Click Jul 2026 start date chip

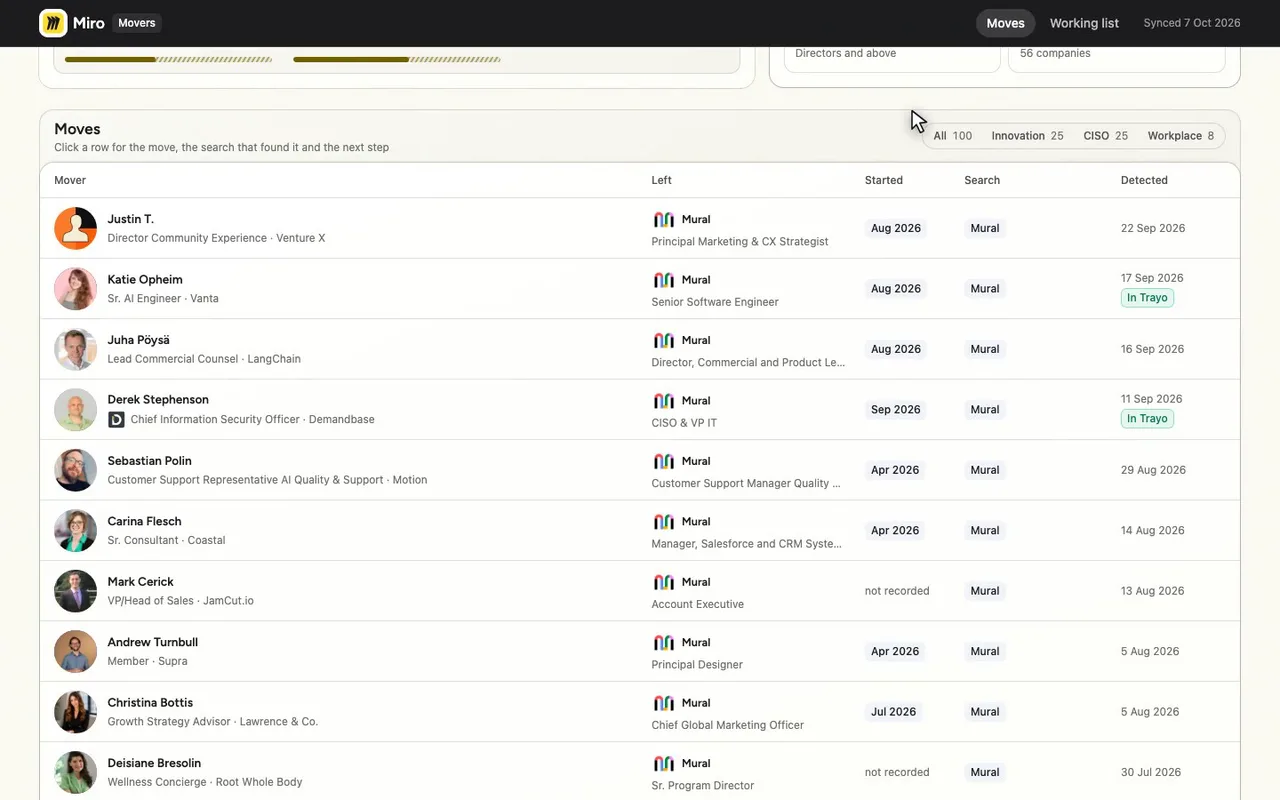[x=893, y=712]
